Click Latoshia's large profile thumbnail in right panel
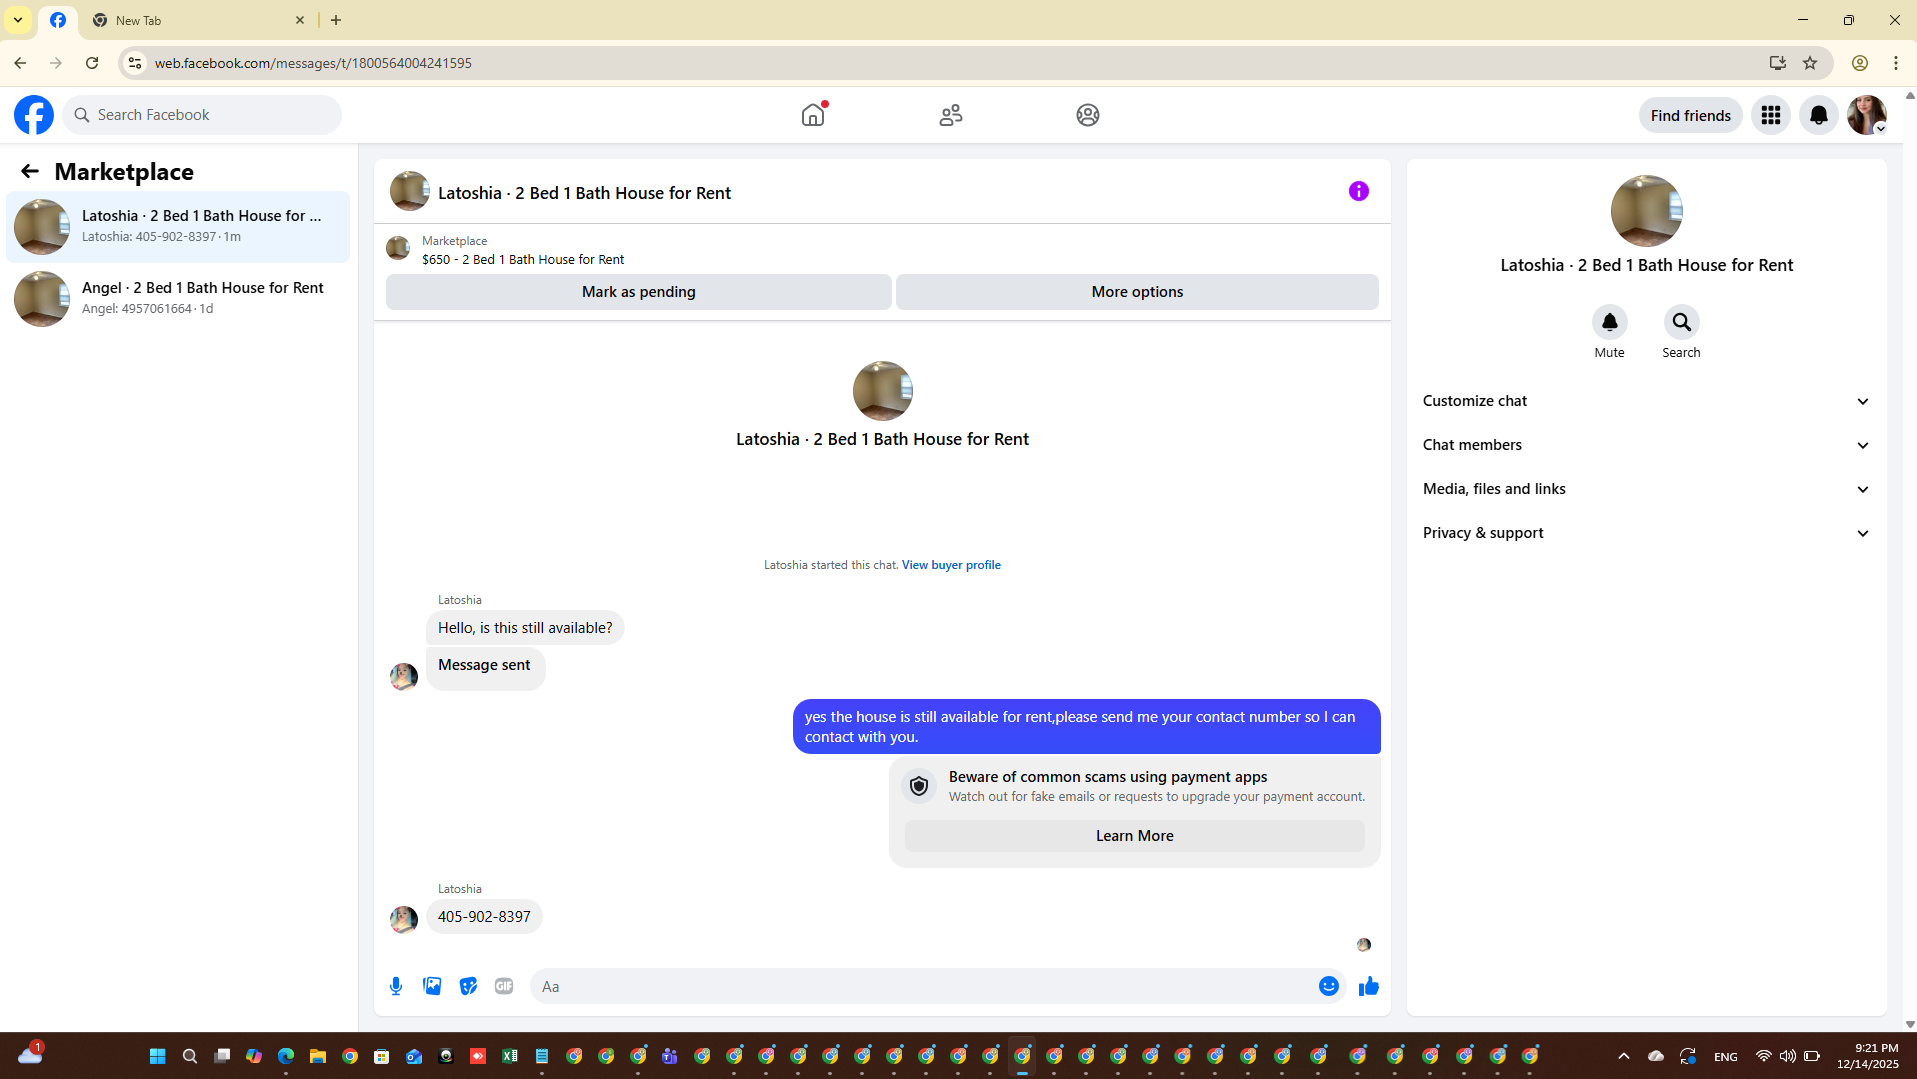This screenshot has height=1079, width=1917. [x=1646, y=211]
